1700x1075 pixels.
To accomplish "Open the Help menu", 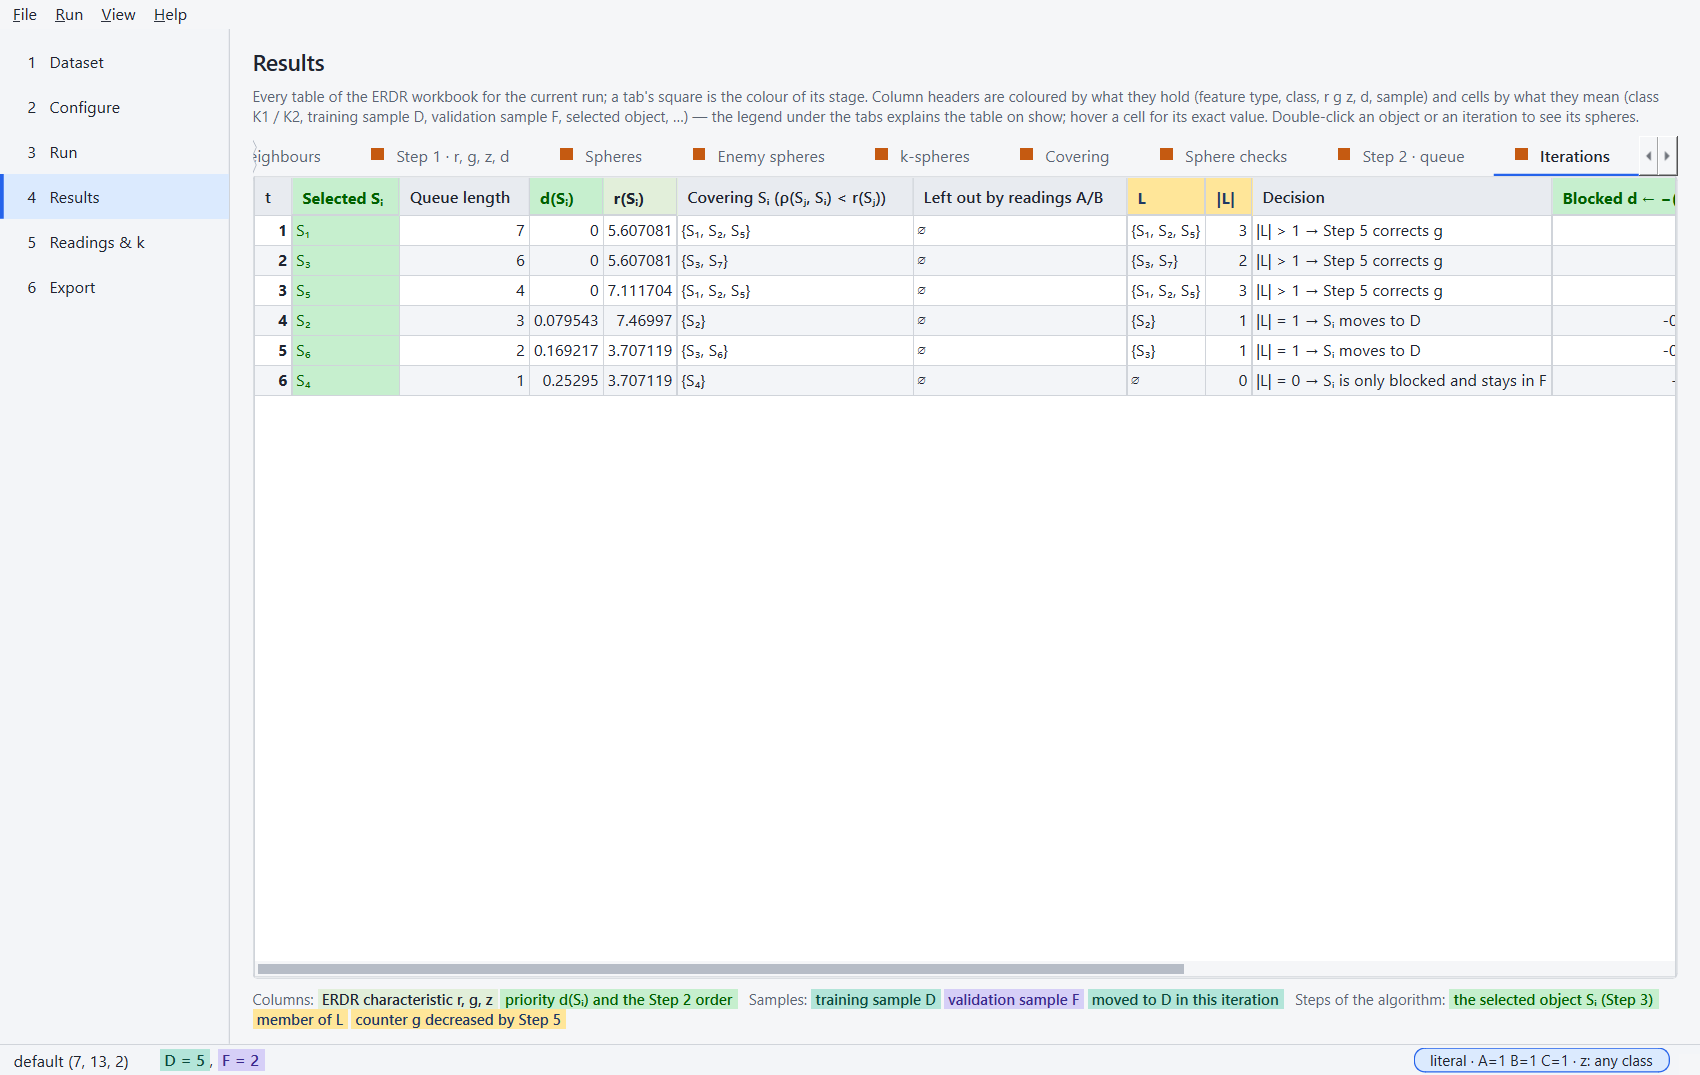I will click(x=170, y=15).
